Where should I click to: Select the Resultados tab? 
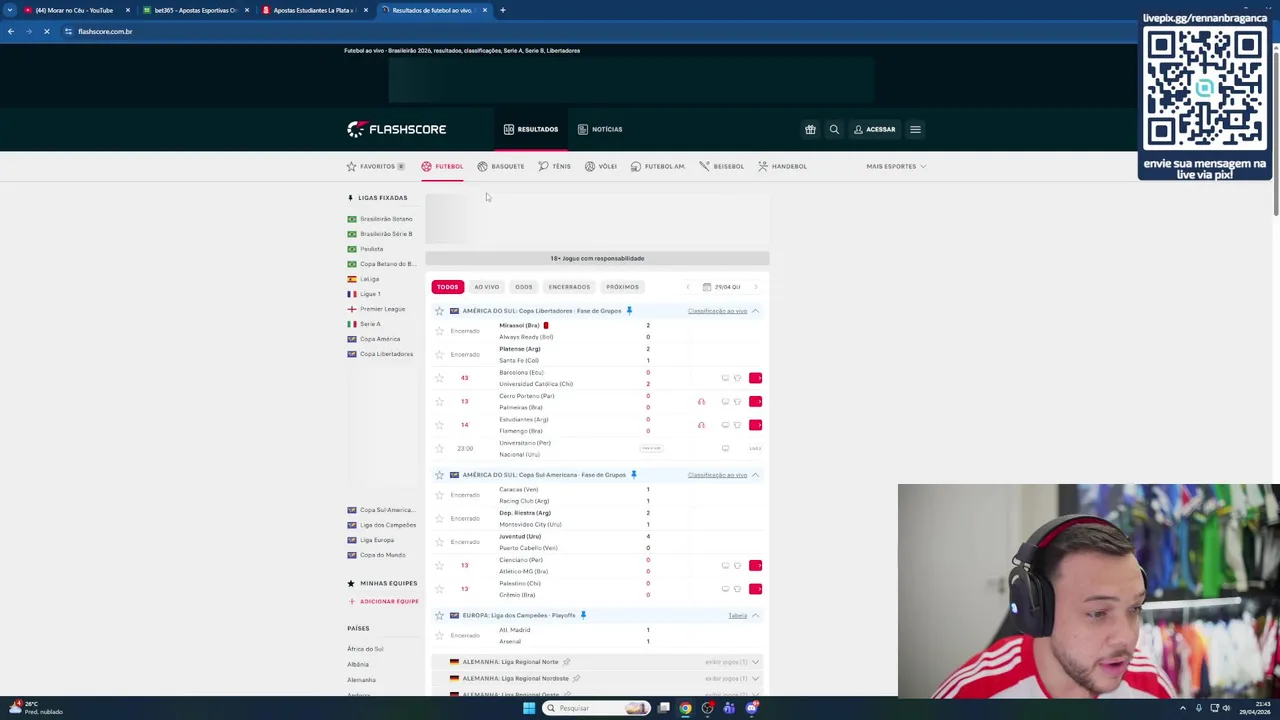coord(531,129)
